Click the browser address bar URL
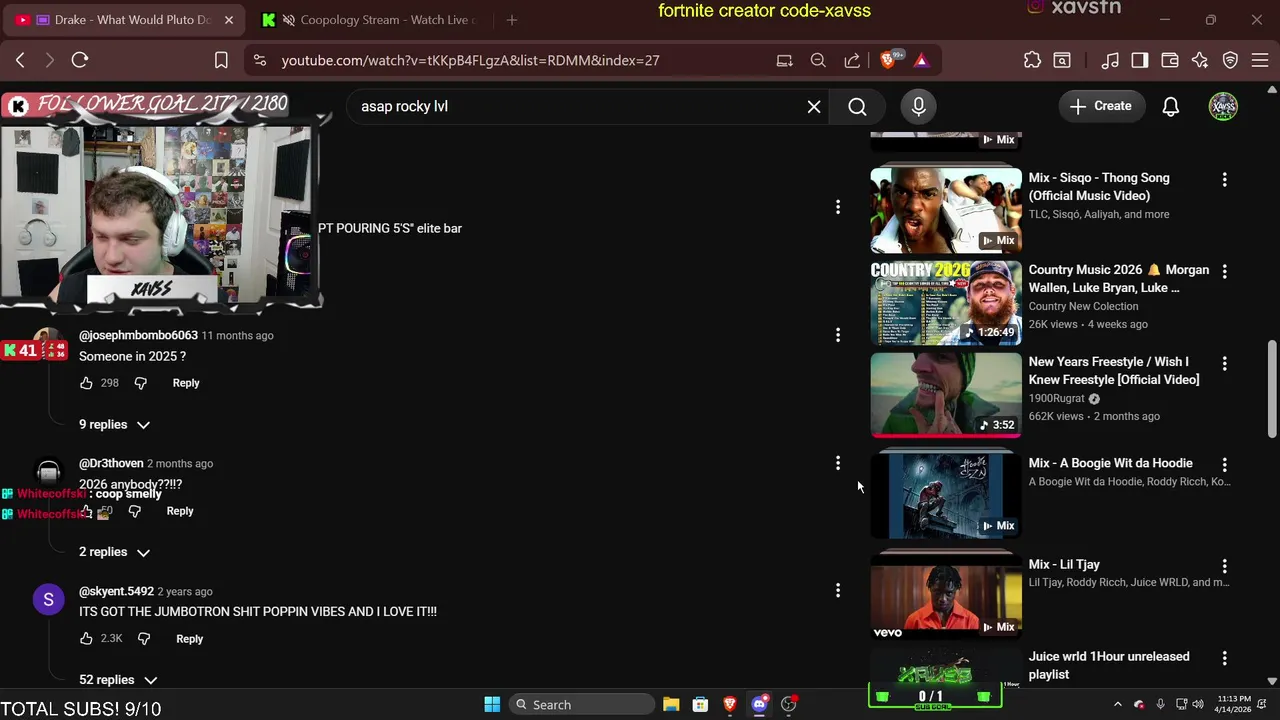Screen dimensions: 1280x720 tap(470, 60)
